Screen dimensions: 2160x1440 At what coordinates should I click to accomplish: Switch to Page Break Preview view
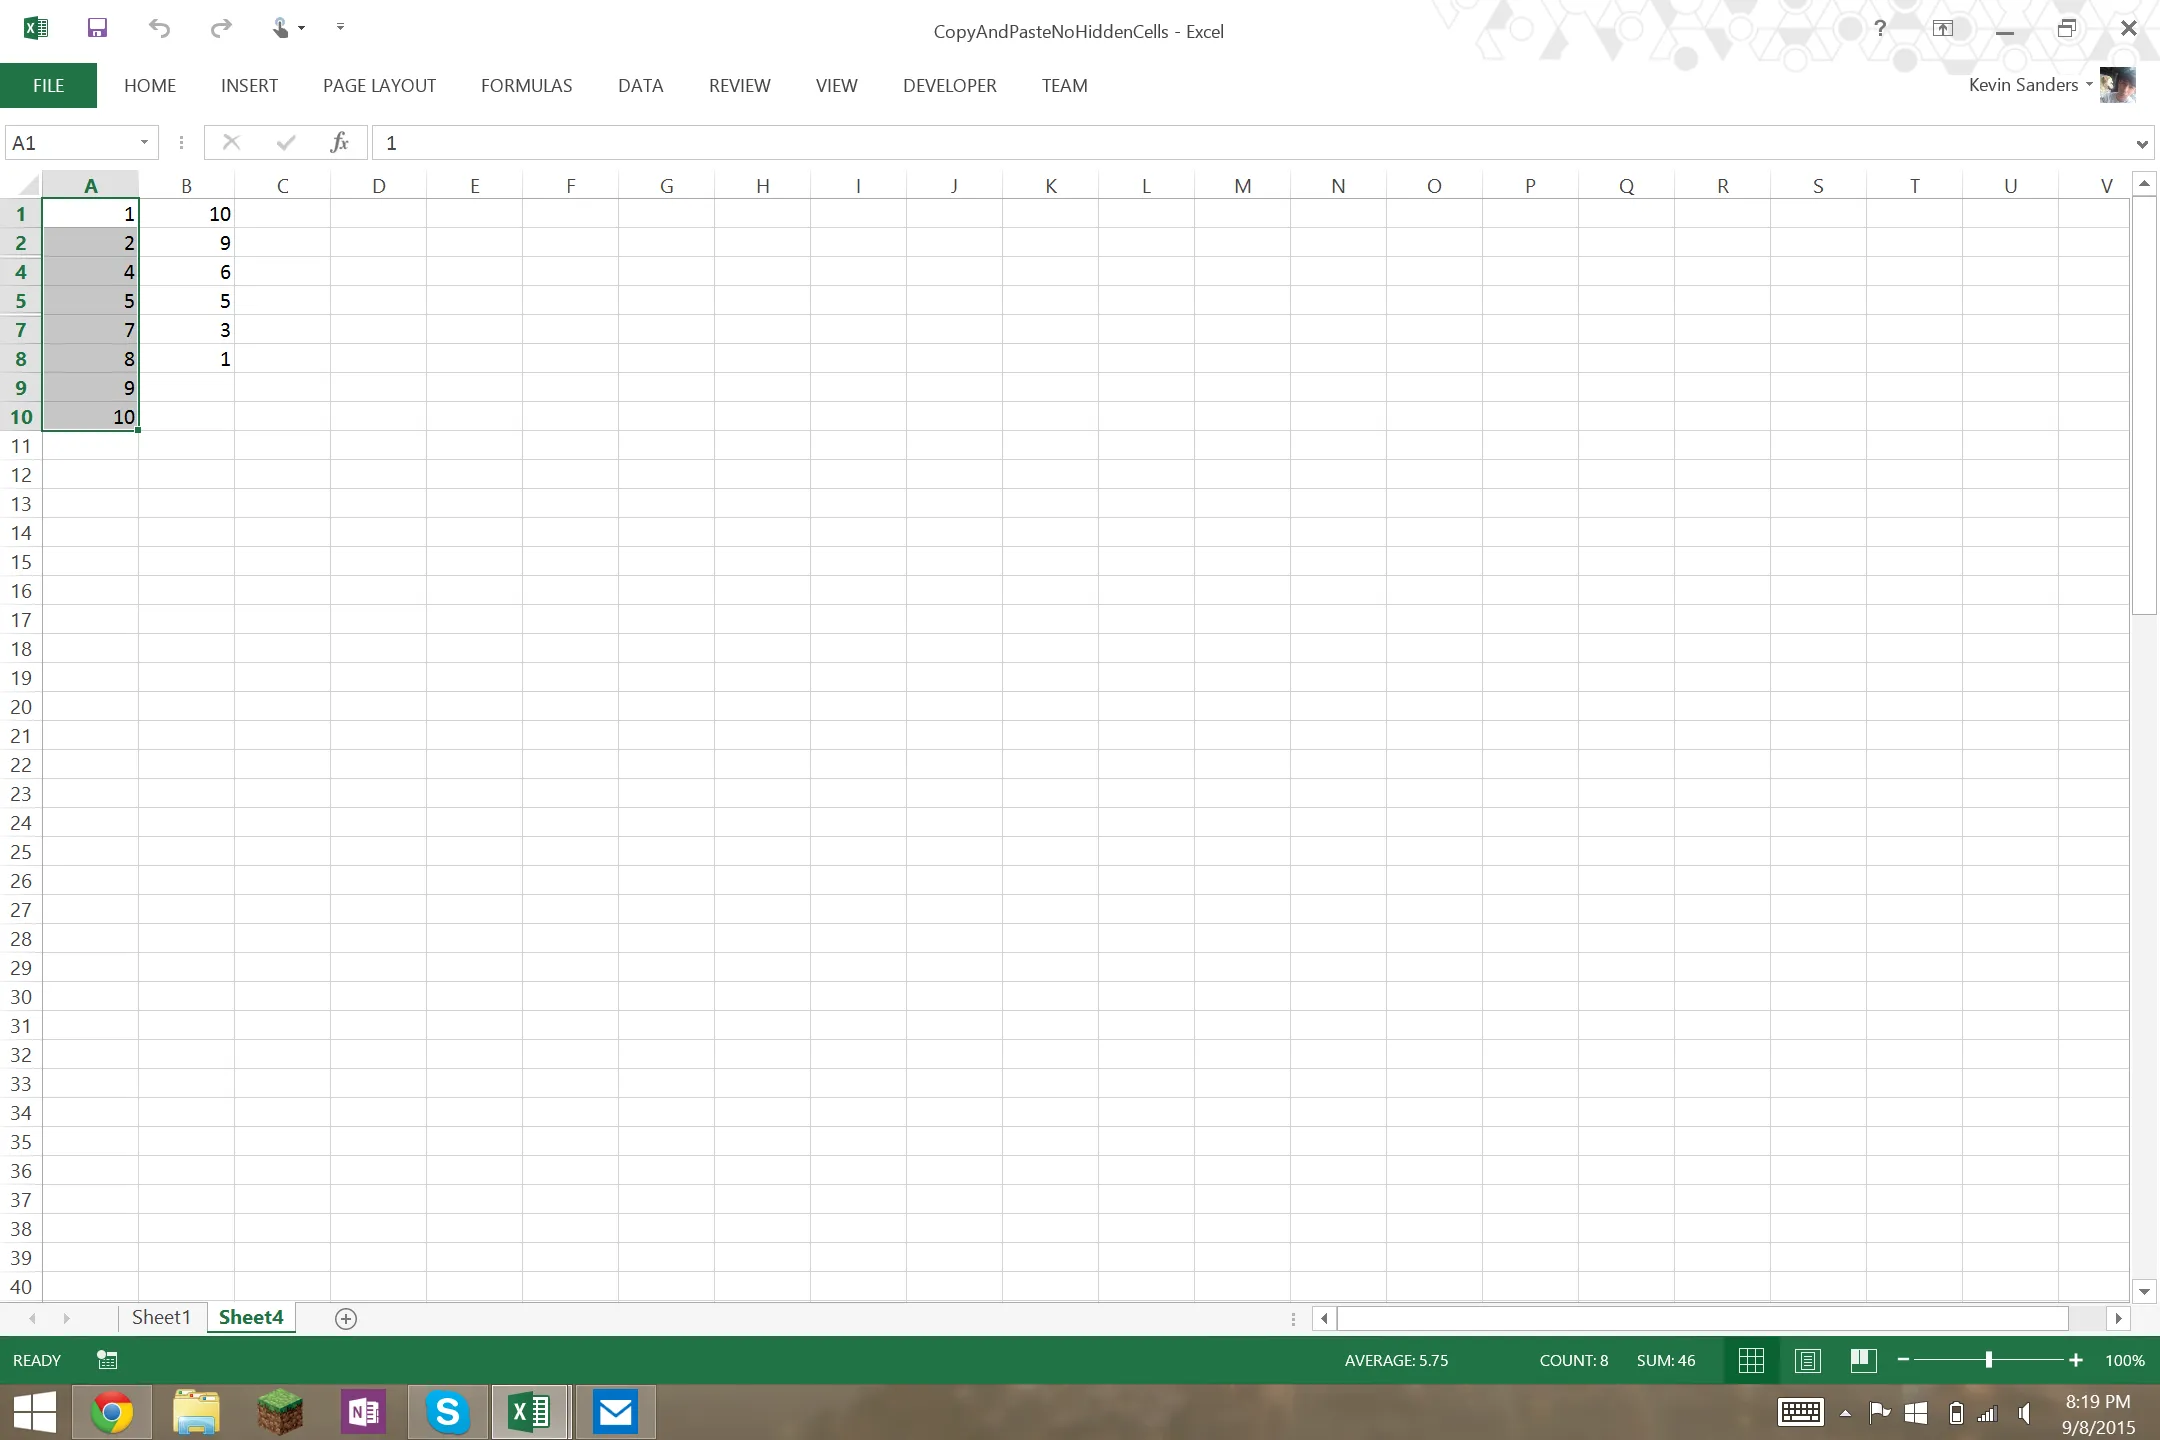coord(1862,1360)
